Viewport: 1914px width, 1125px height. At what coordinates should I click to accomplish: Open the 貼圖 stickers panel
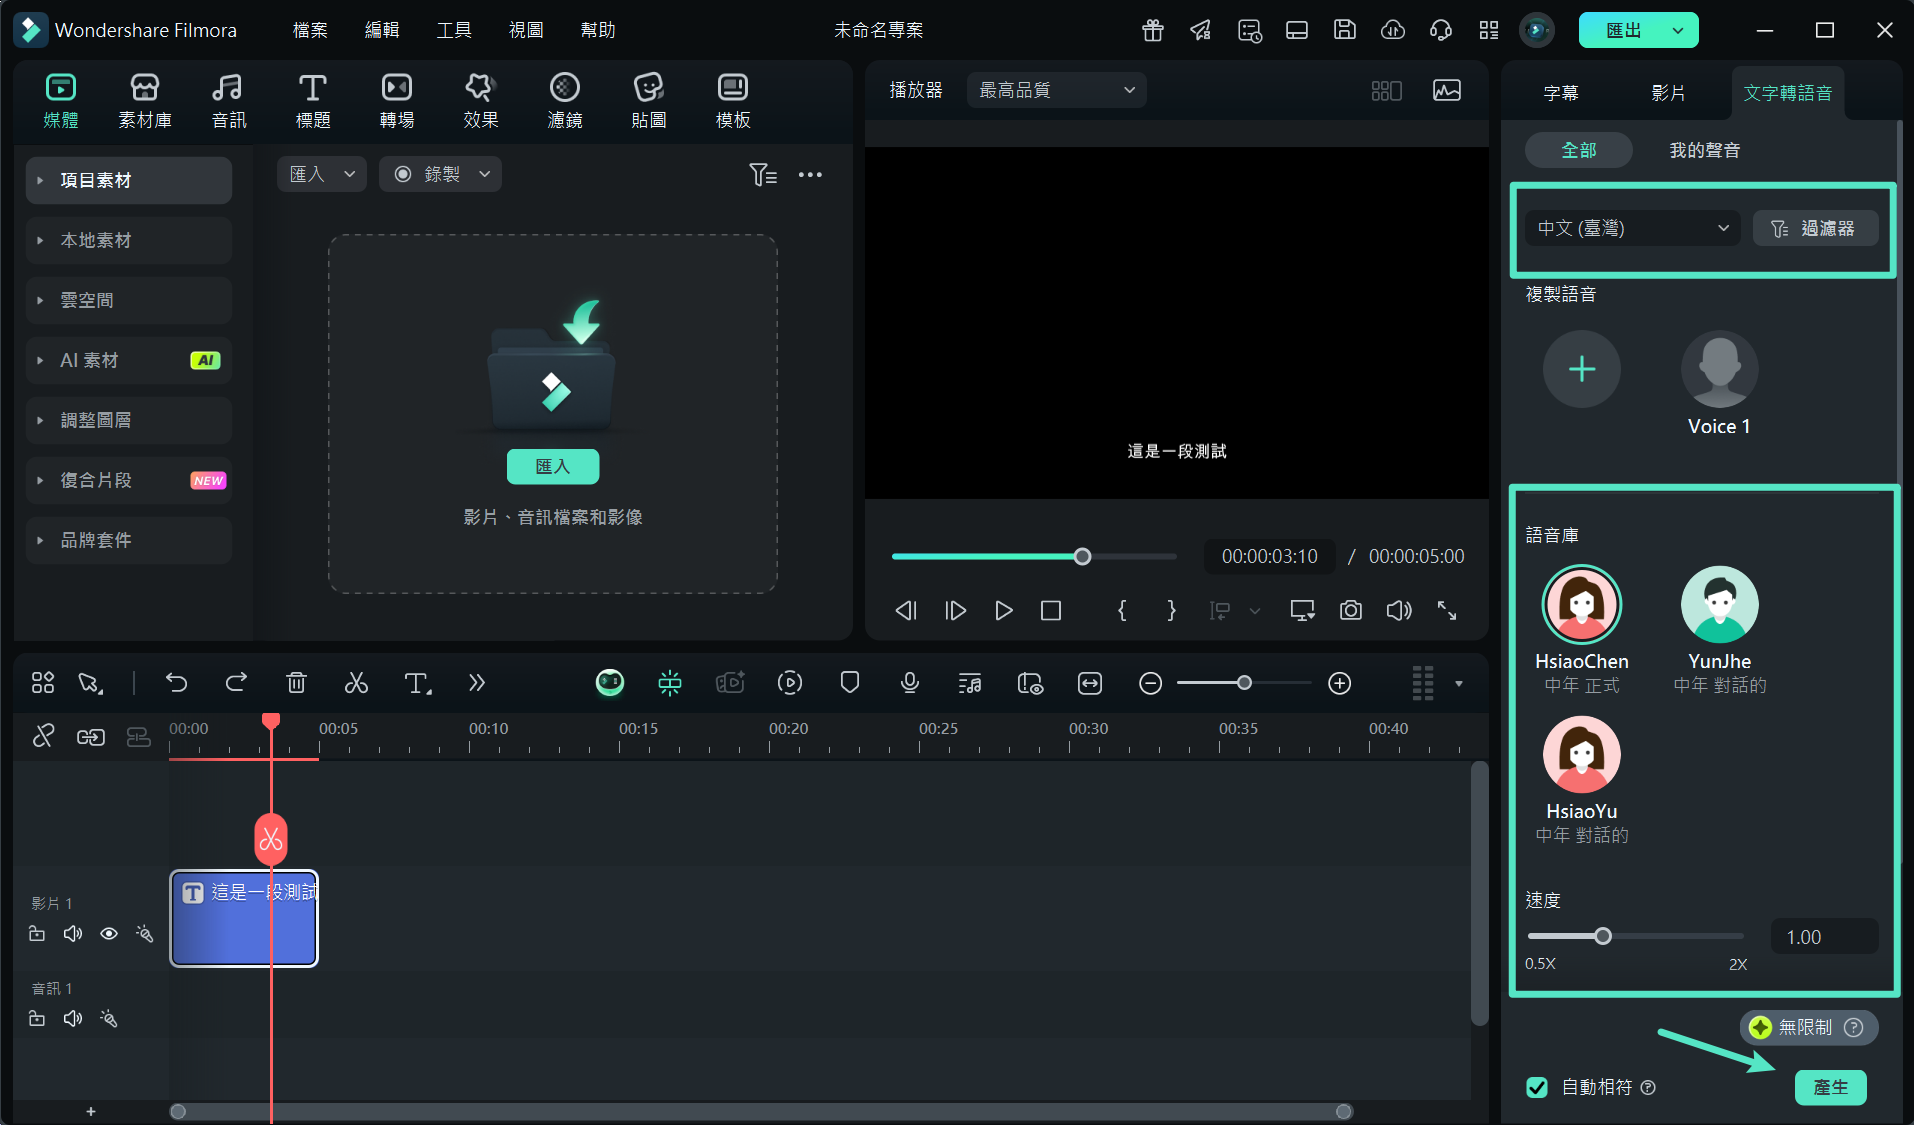coord(649,101)
